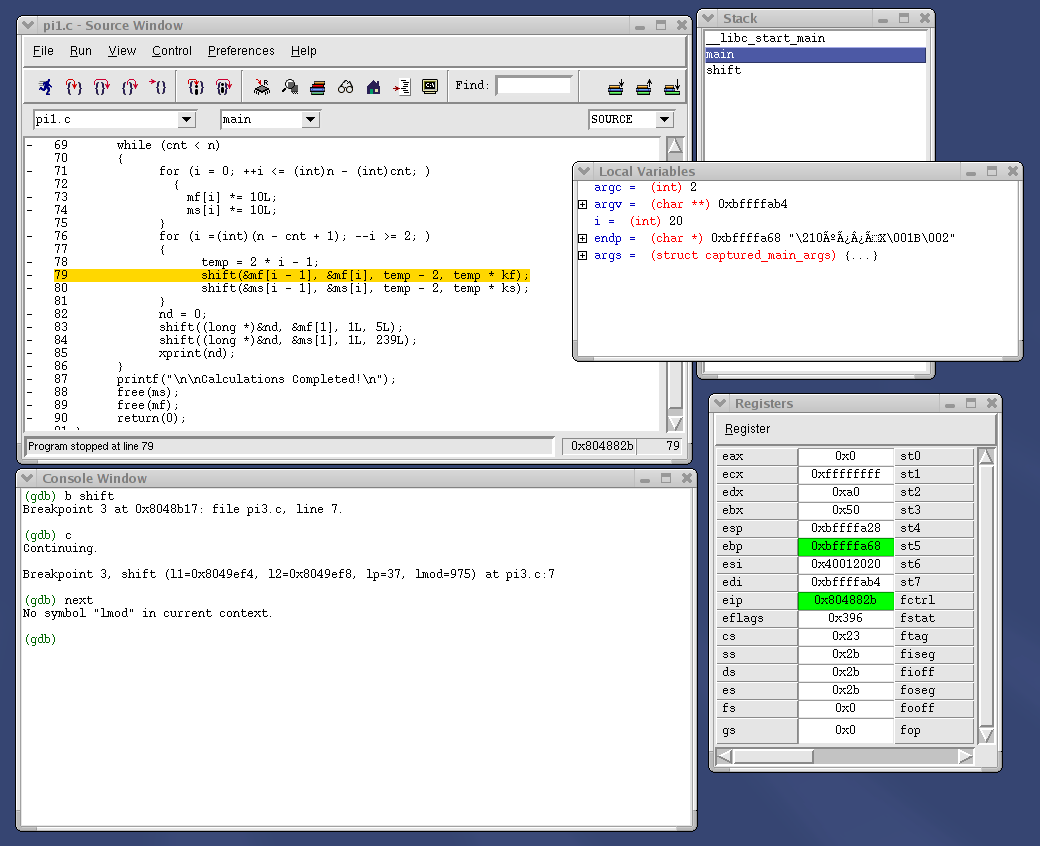Select shift frame in Stack window

click(815, 70)
